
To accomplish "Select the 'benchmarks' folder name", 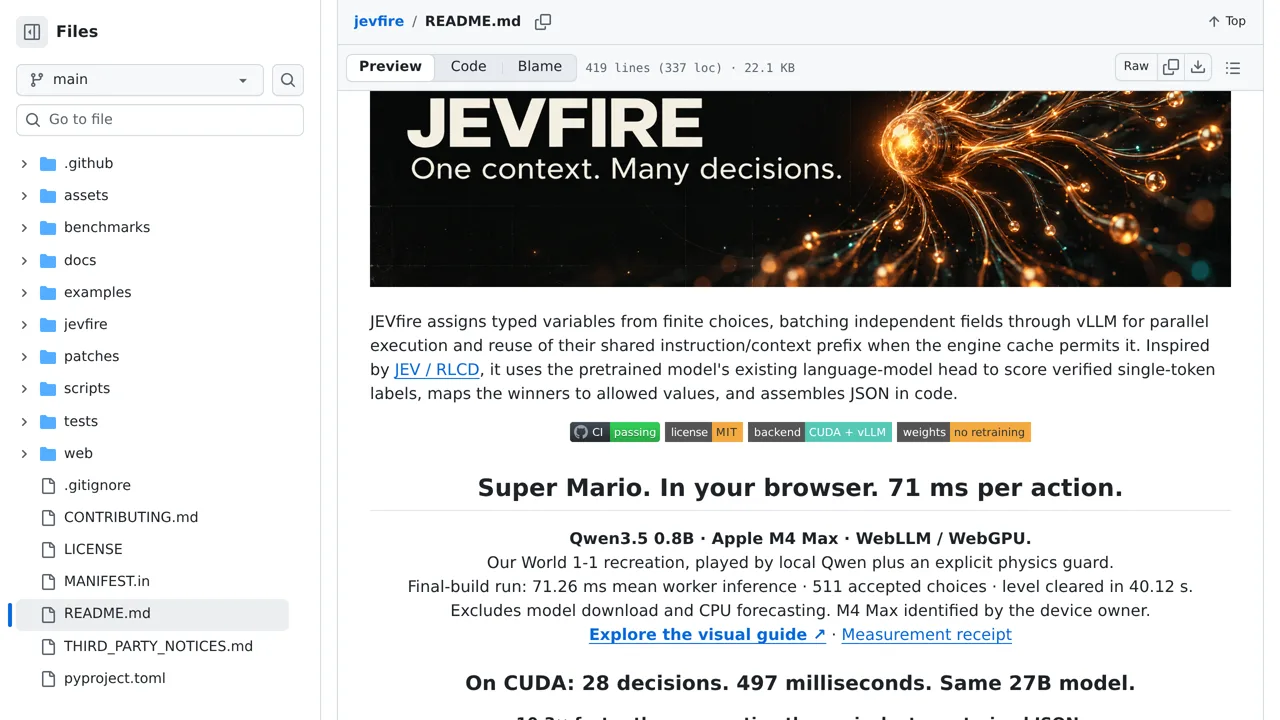I will pyautogui.click(x=107, y=227).
